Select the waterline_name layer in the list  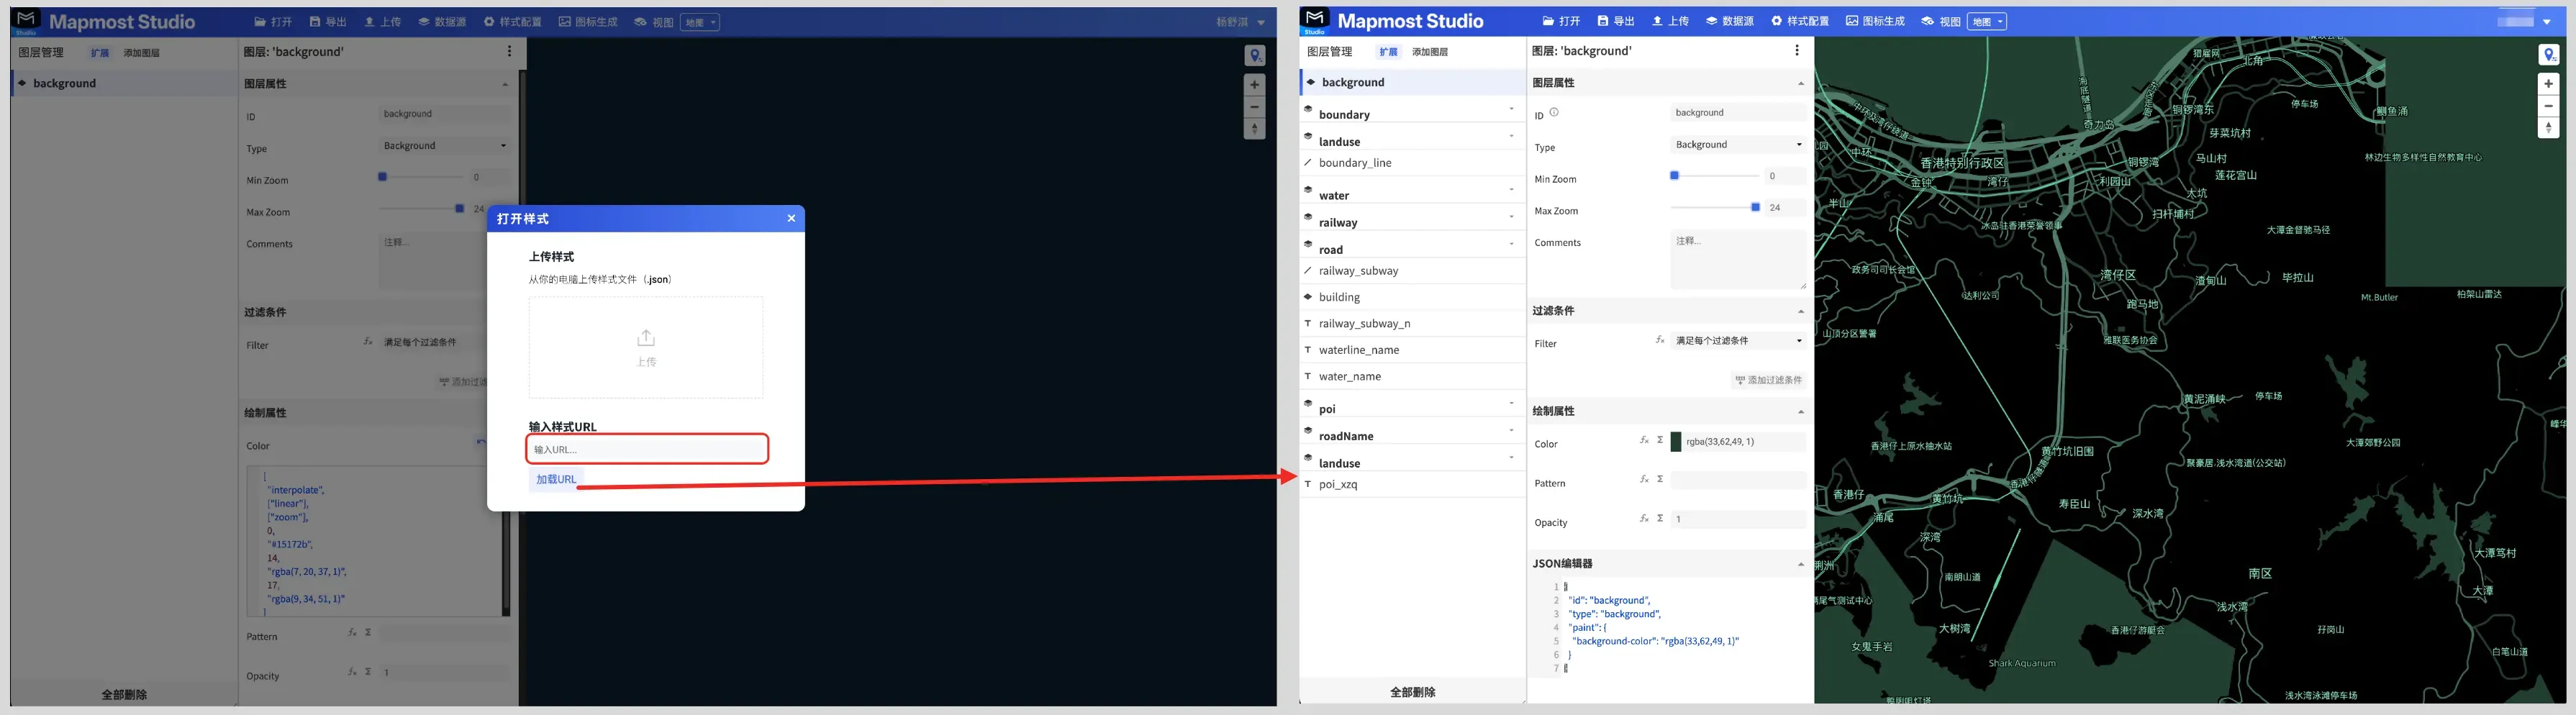[x=1358, y=350]
